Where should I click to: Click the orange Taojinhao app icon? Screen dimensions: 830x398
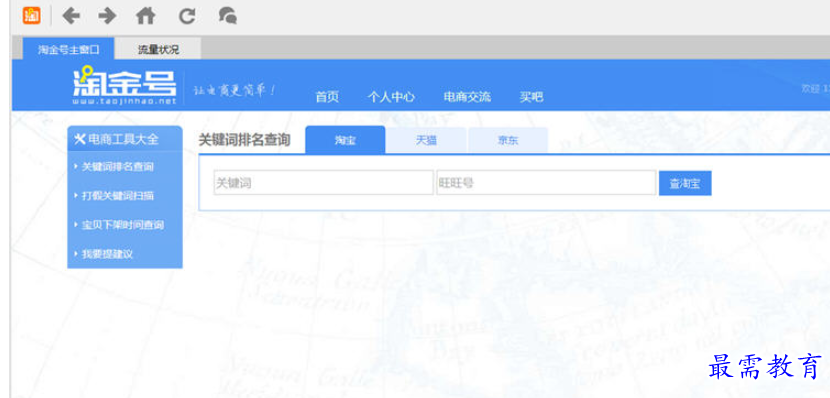pos(32,16)
